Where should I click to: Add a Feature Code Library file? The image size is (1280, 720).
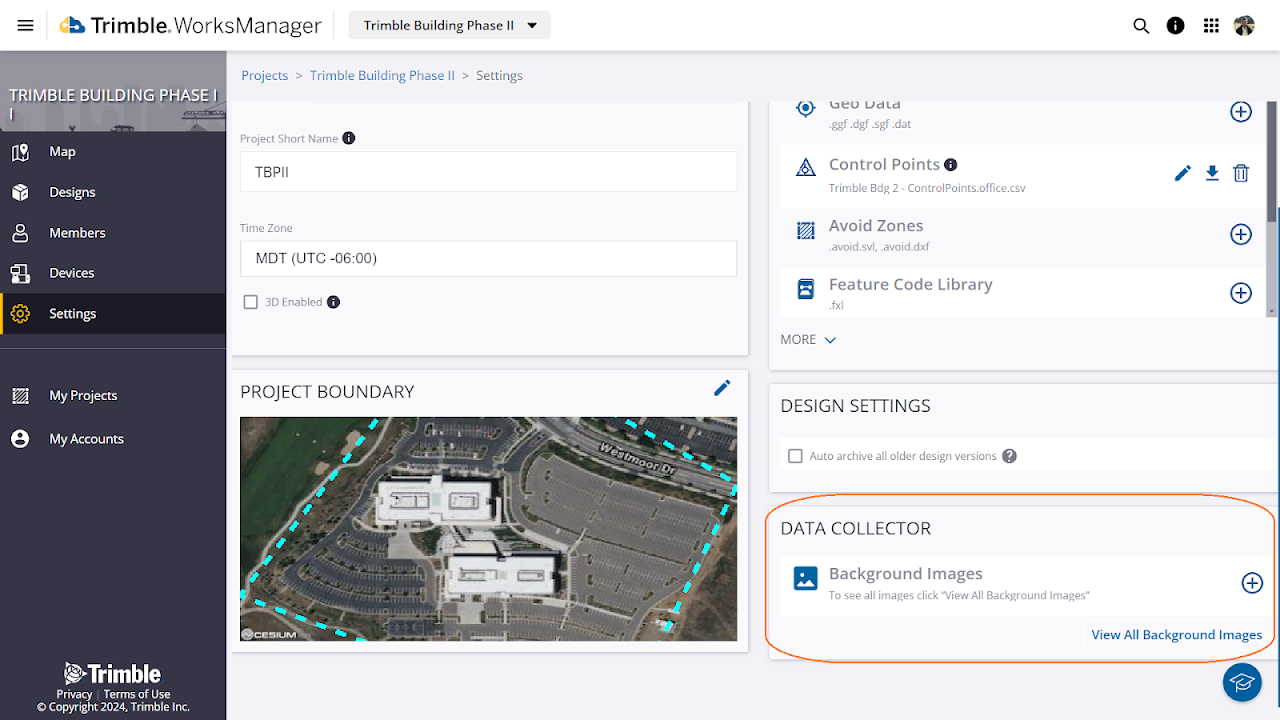pos(1241,293)
